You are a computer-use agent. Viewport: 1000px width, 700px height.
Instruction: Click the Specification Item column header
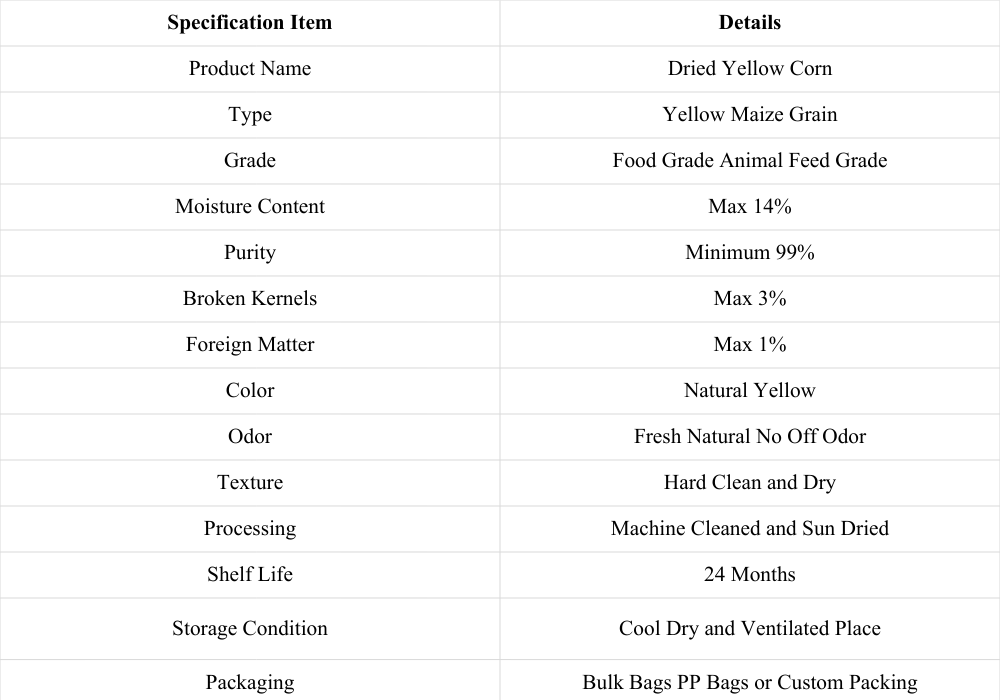click(249, 22)
